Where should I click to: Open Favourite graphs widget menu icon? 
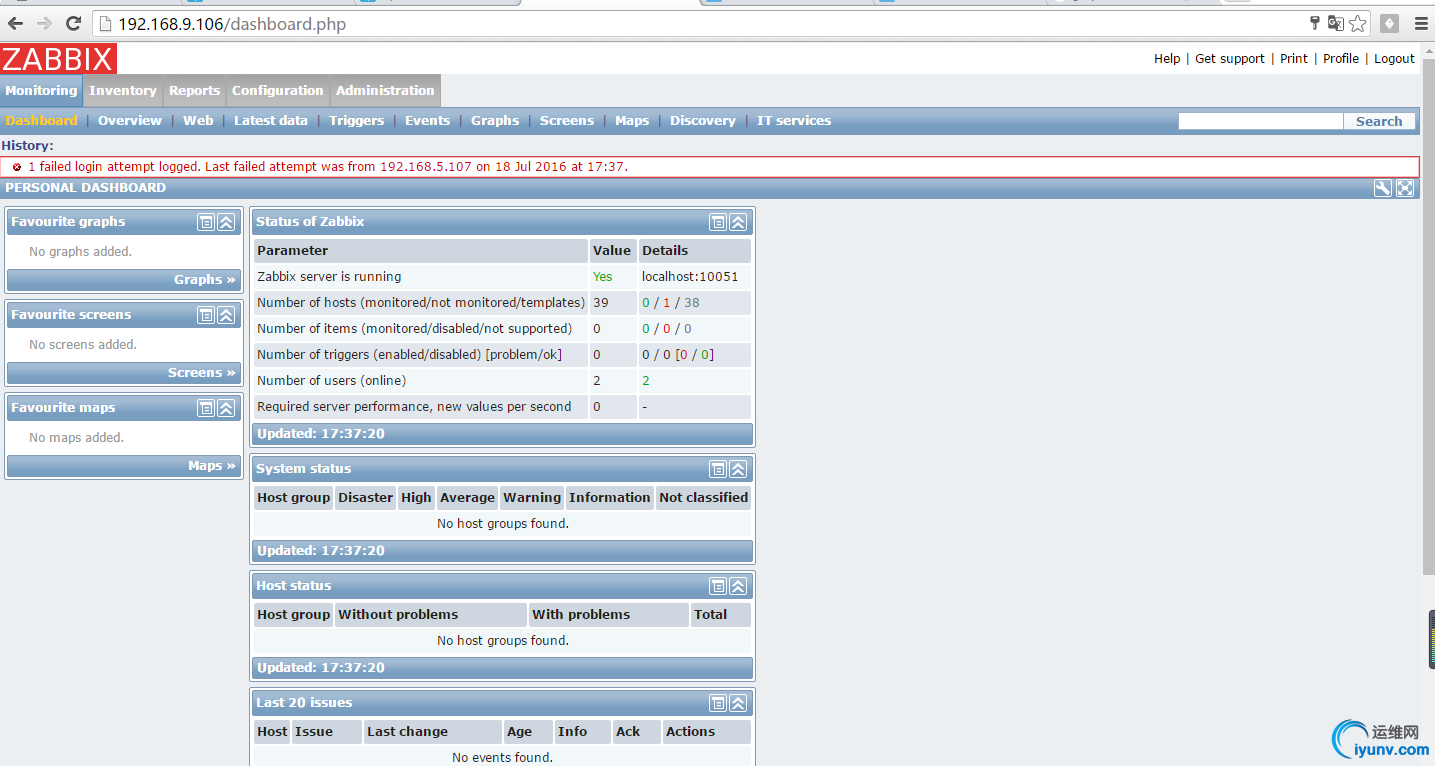206,222
